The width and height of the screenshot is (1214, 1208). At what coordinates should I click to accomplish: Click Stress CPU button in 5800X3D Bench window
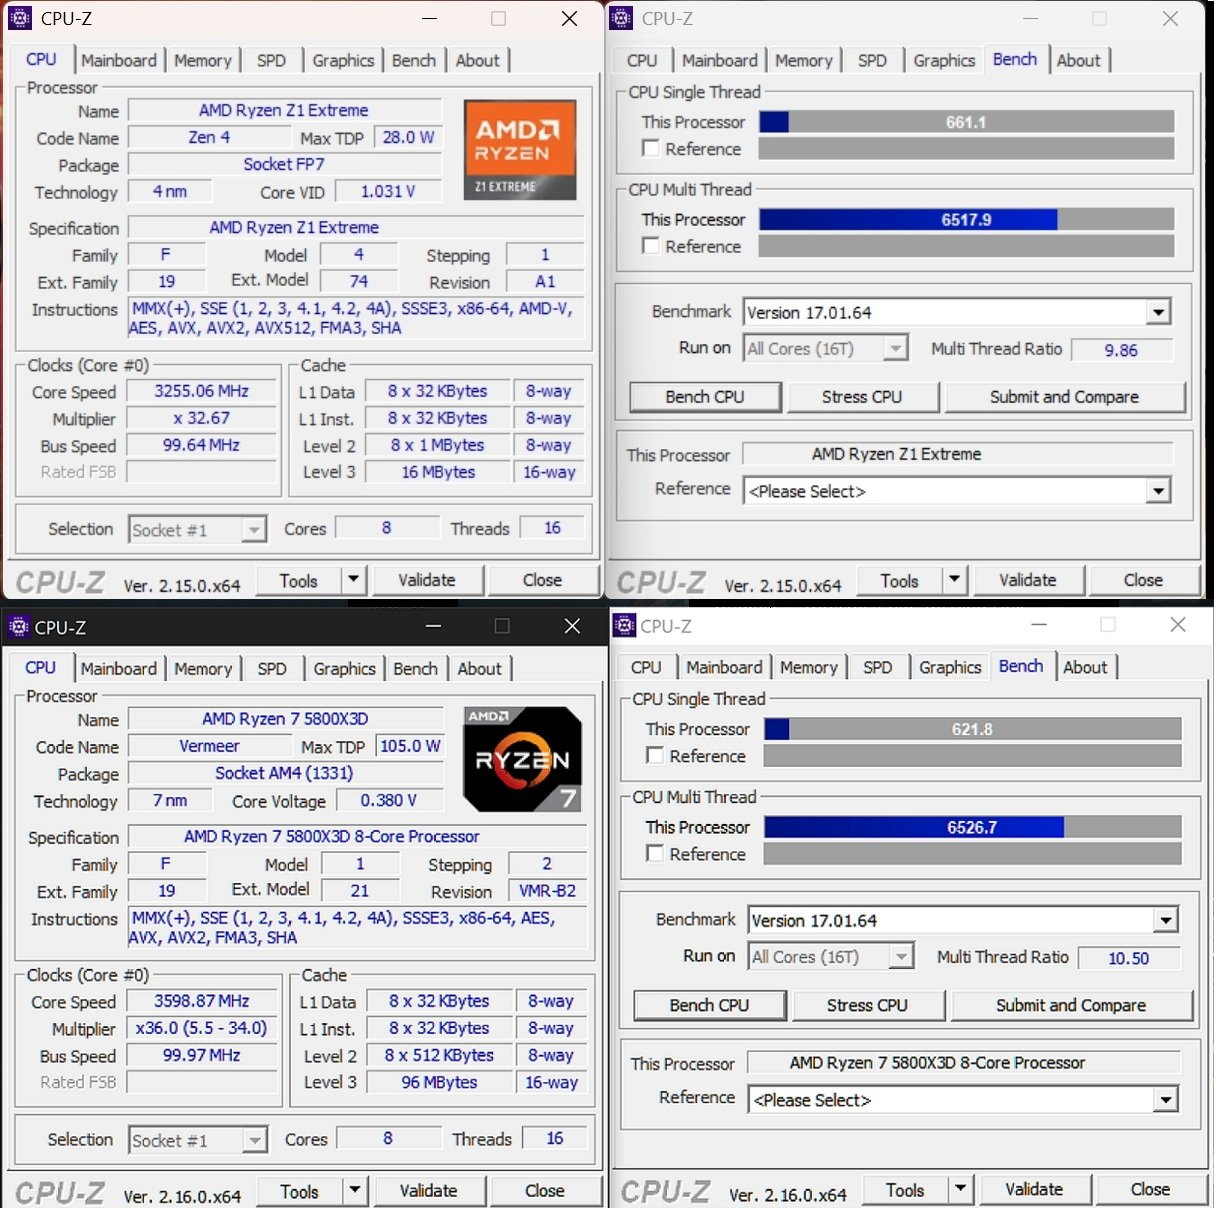(x=867, y=1005)
